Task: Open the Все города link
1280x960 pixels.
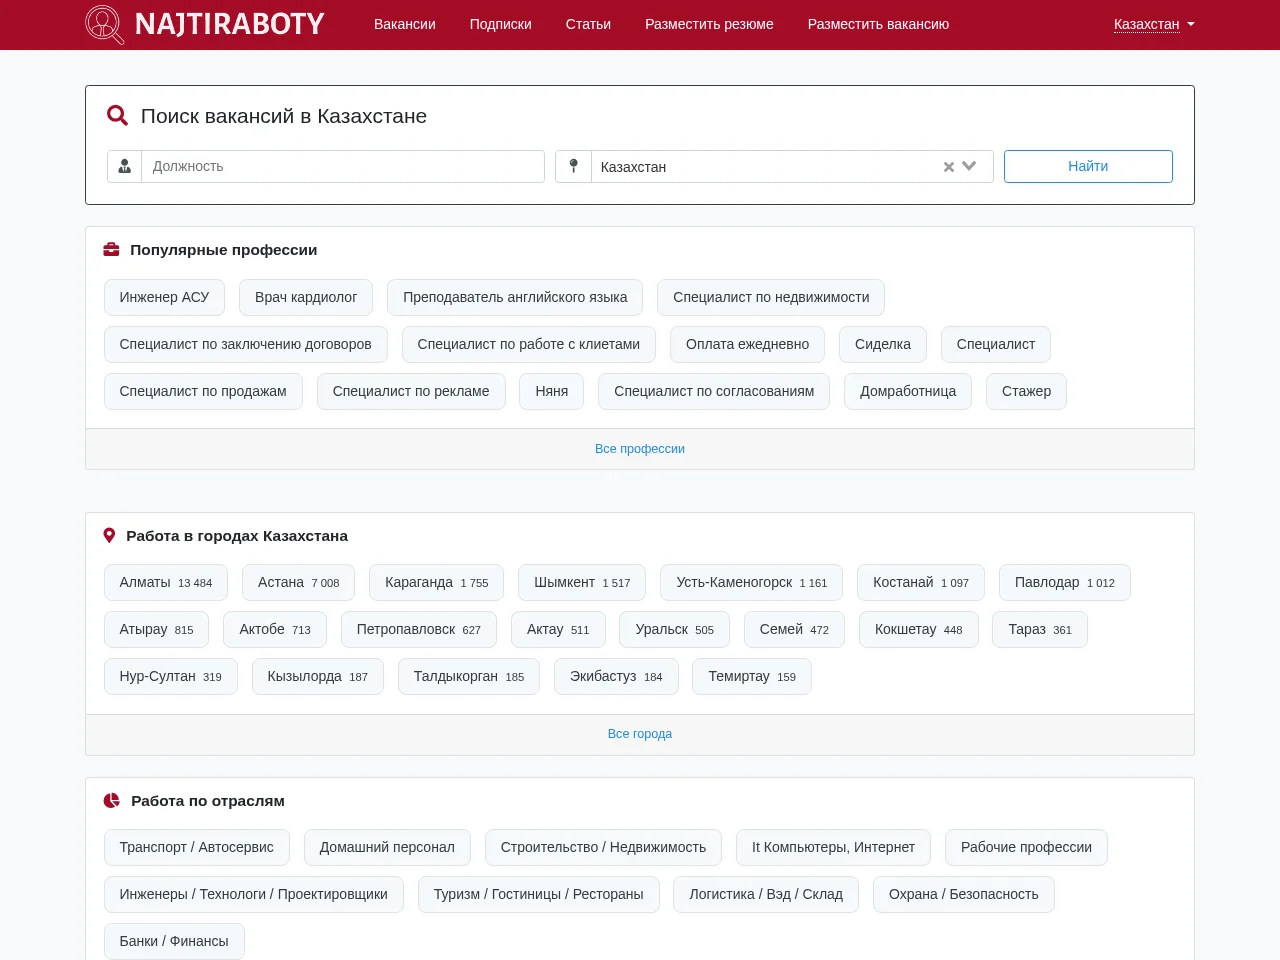Action: [640, 734]
